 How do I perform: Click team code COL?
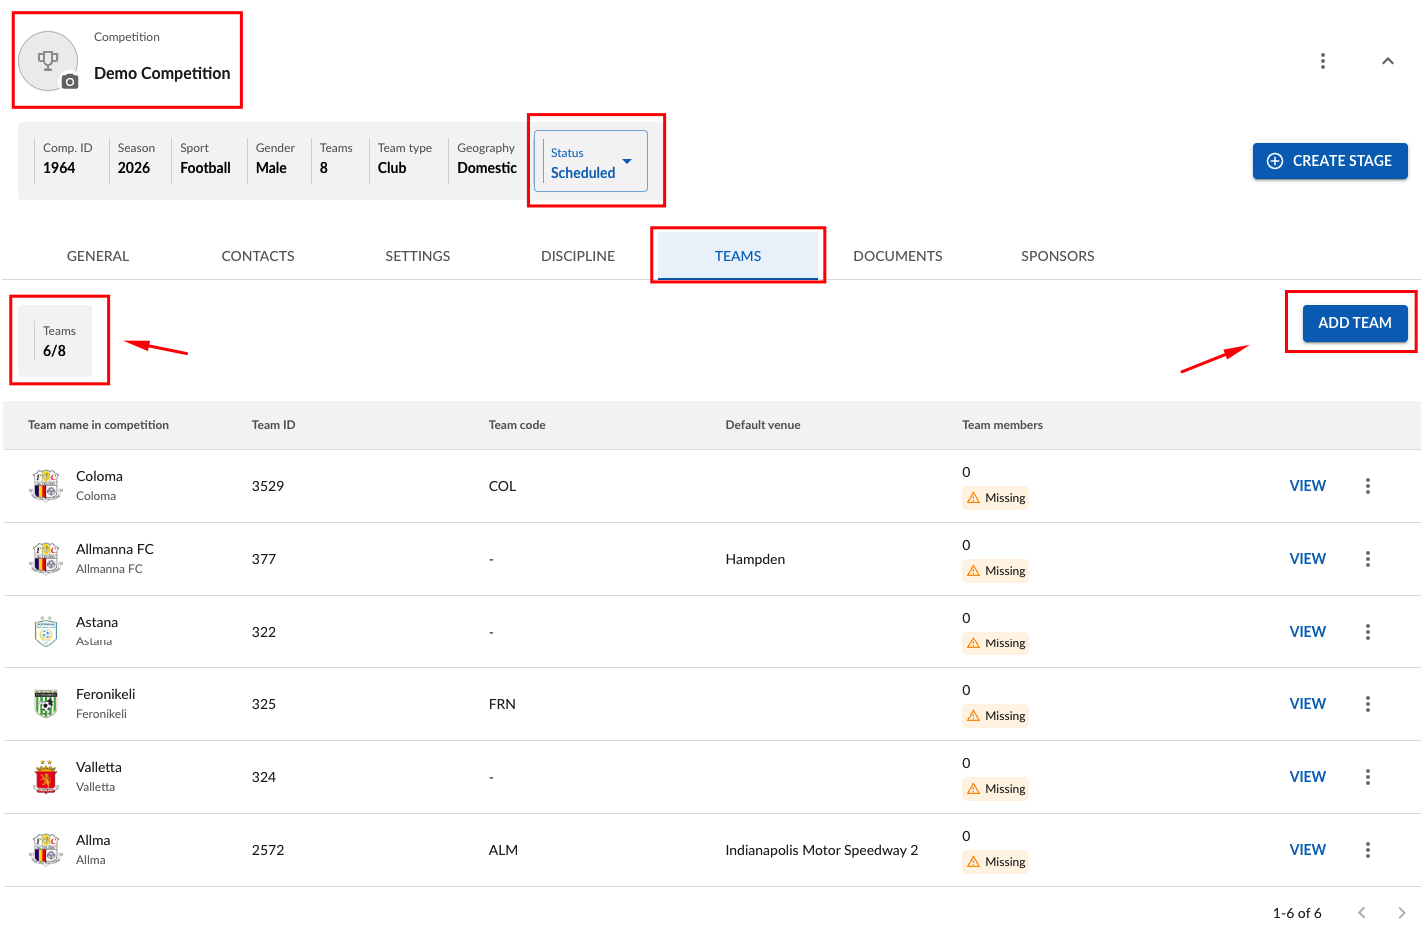(502, 486)
